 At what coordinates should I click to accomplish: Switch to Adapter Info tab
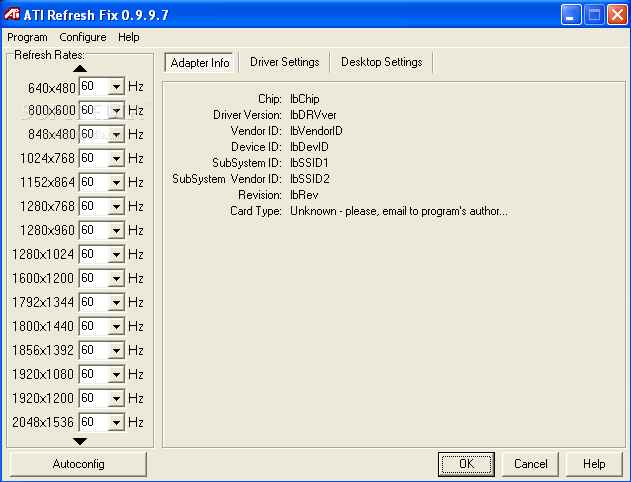[199, 63]
